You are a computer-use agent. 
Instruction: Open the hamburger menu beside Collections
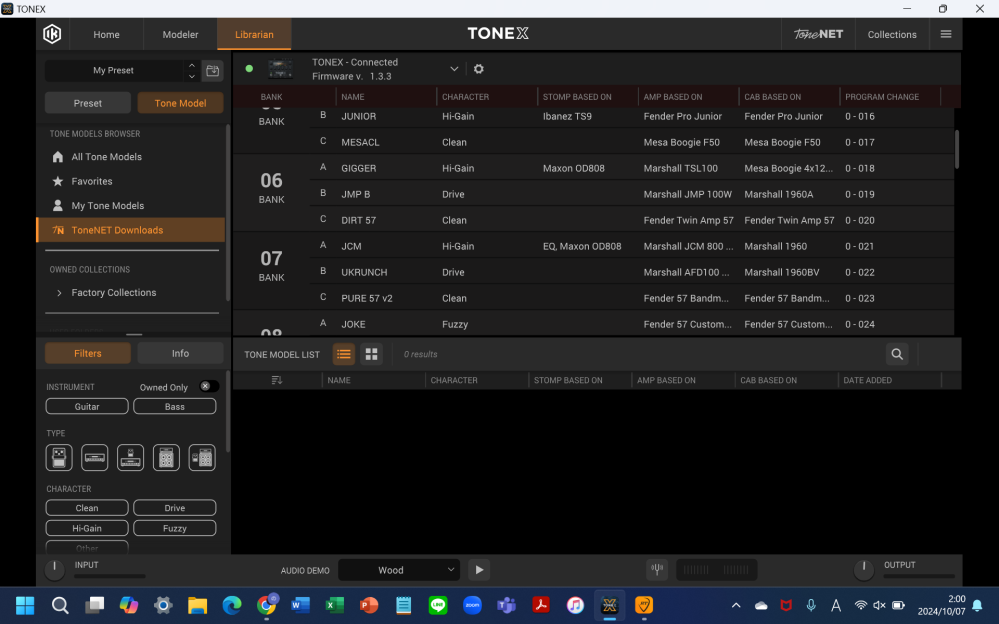(x=945, y=33)
